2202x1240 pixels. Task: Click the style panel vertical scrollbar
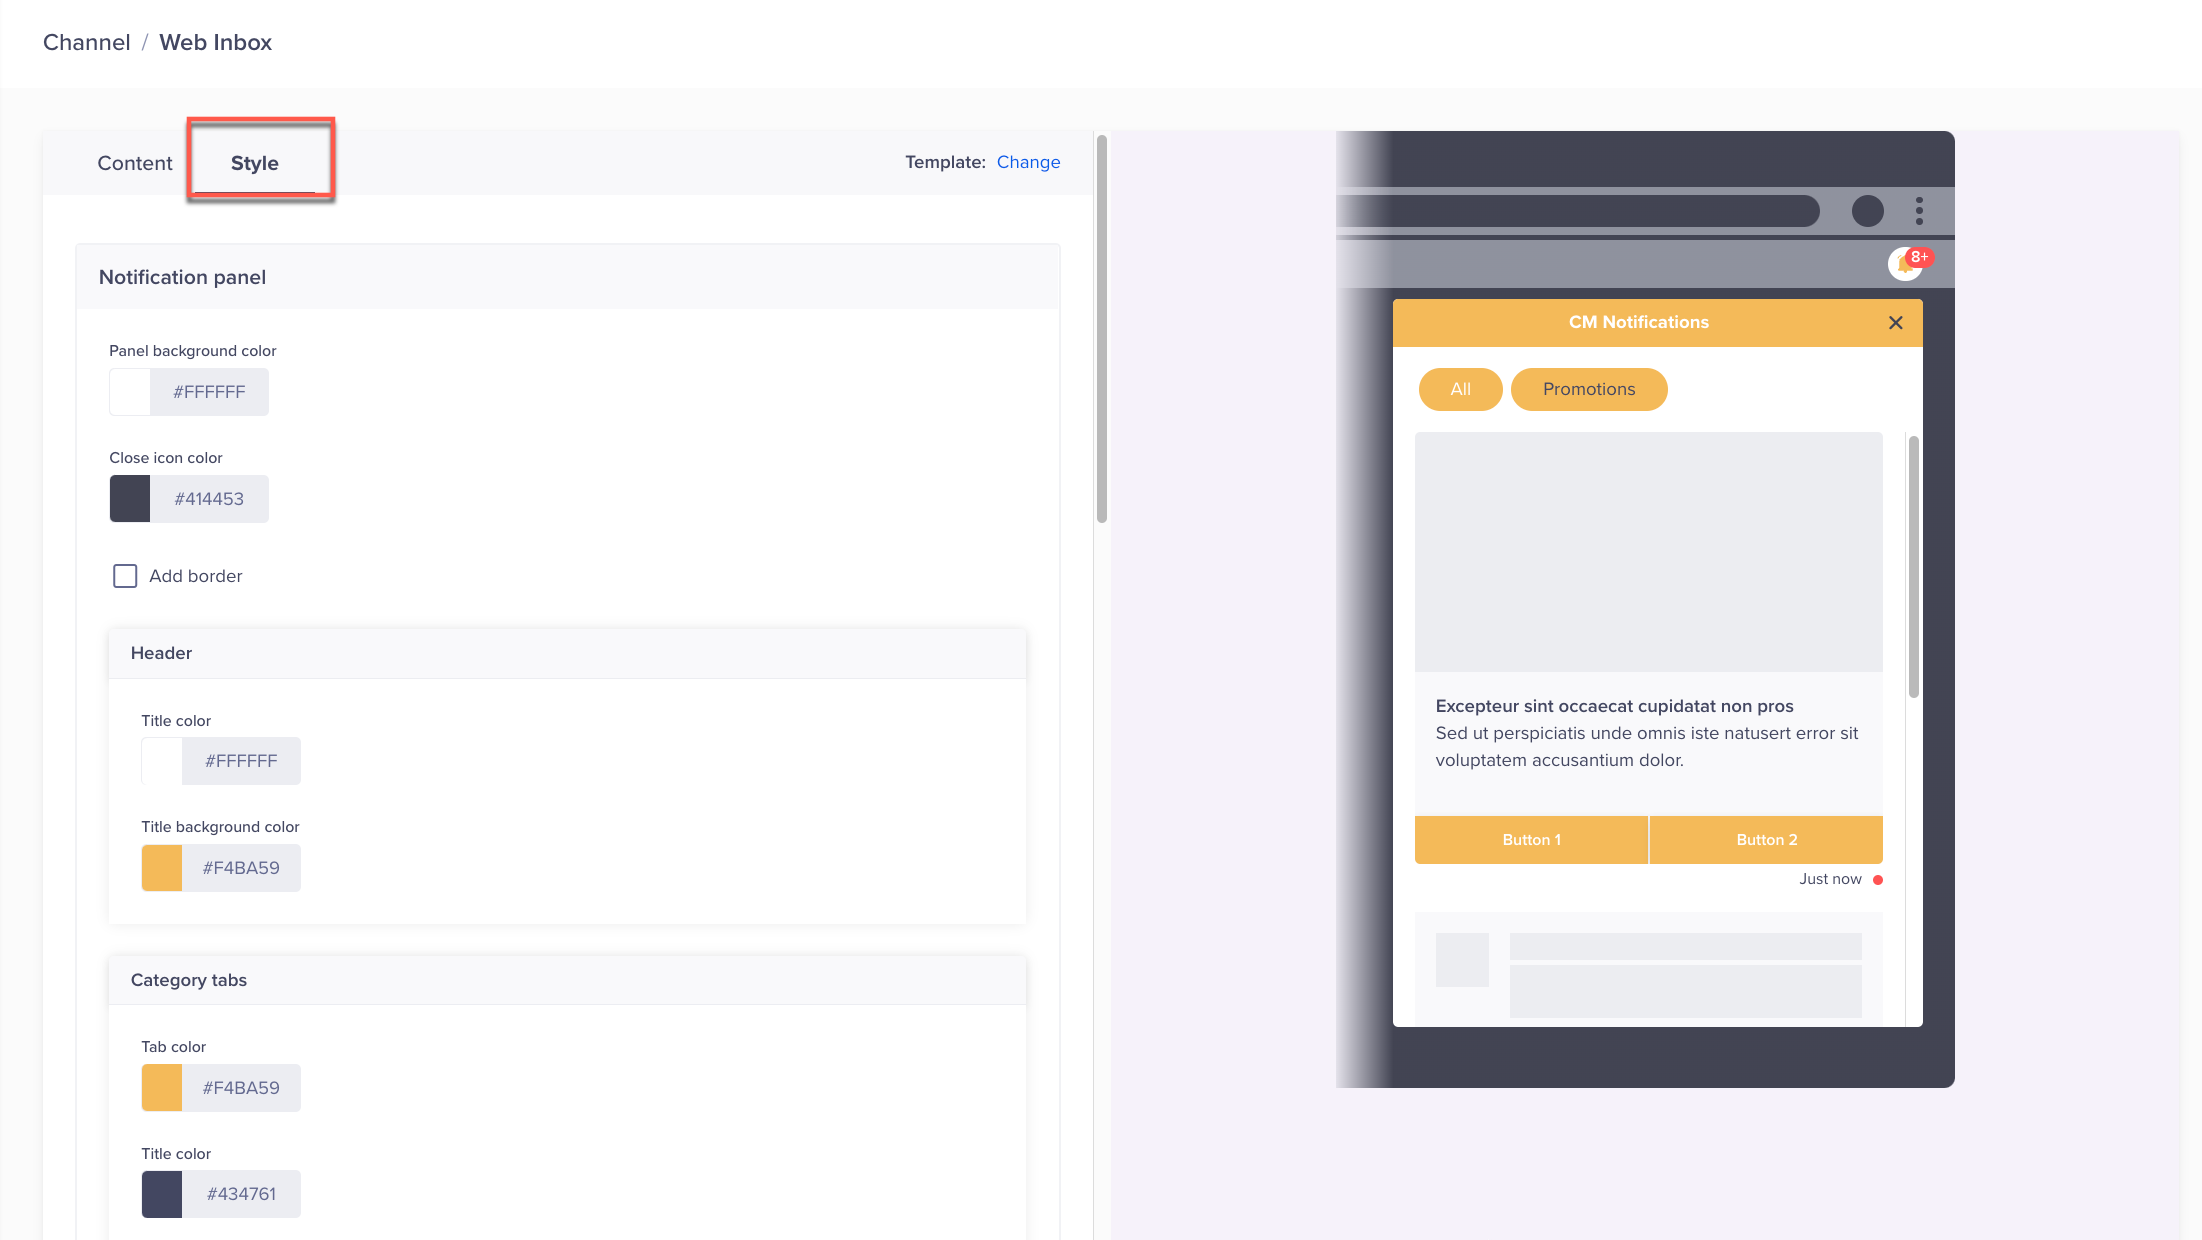pyautogui.click(x=1102, y=330)
